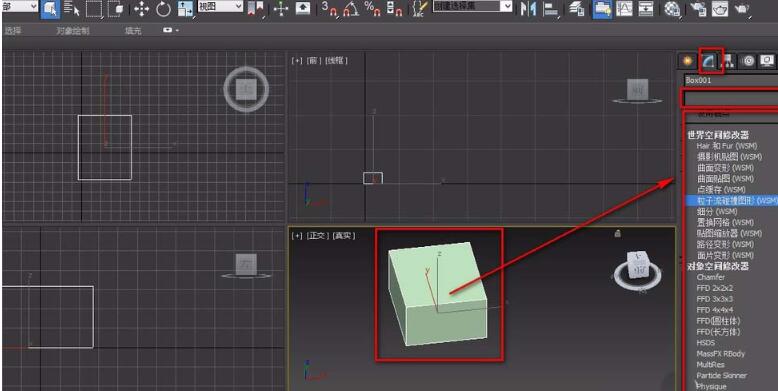Image resolution: width=778 pixels, height=391 pixels.
Task: Toggle the Percent Snap button
Action: (x=373, y=8)
